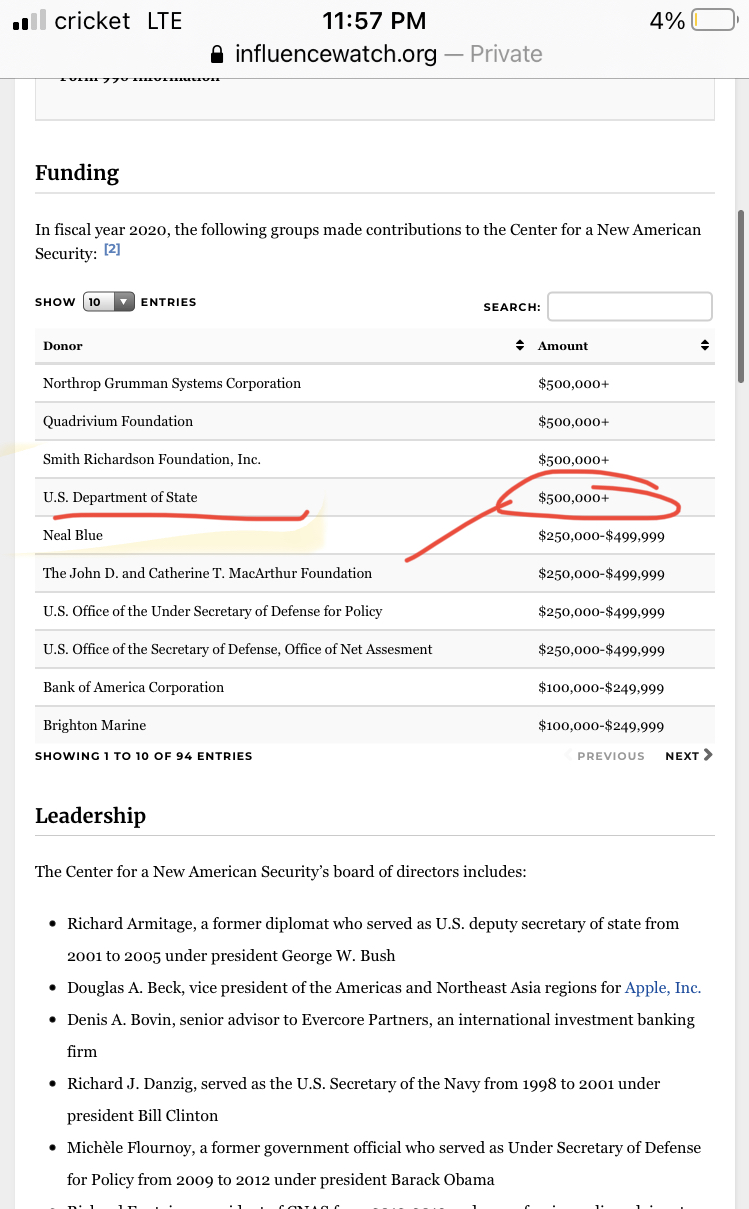The width and height of the screenshot is (749, 1209).
Task: Select John D. and Catherine T. MacArthur Foundation
Action: point(208,573)
